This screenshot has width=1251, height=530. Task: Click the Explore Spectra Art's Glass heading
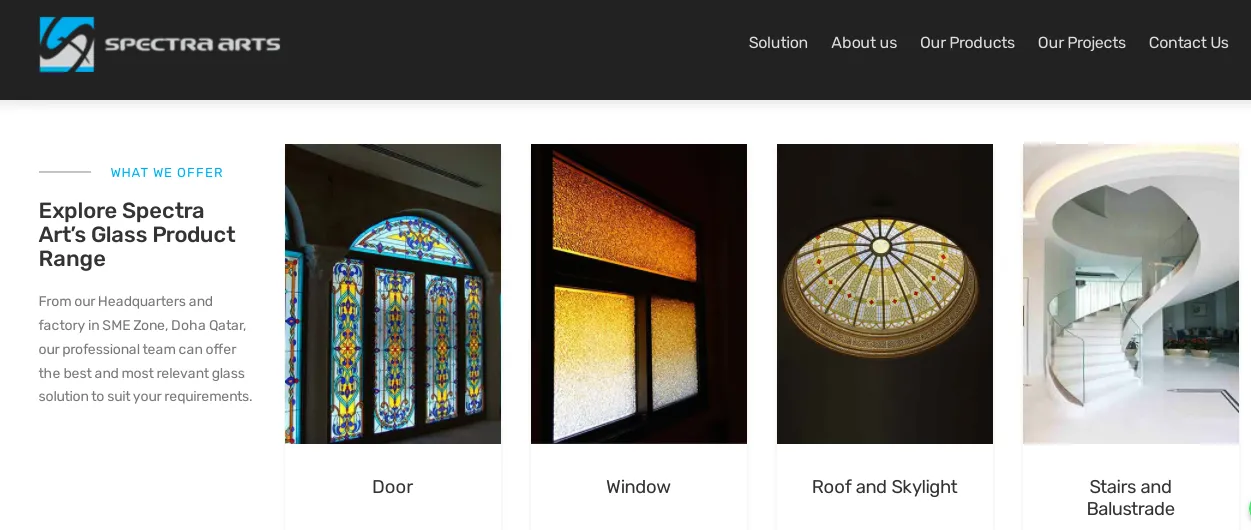pos(137,235)
